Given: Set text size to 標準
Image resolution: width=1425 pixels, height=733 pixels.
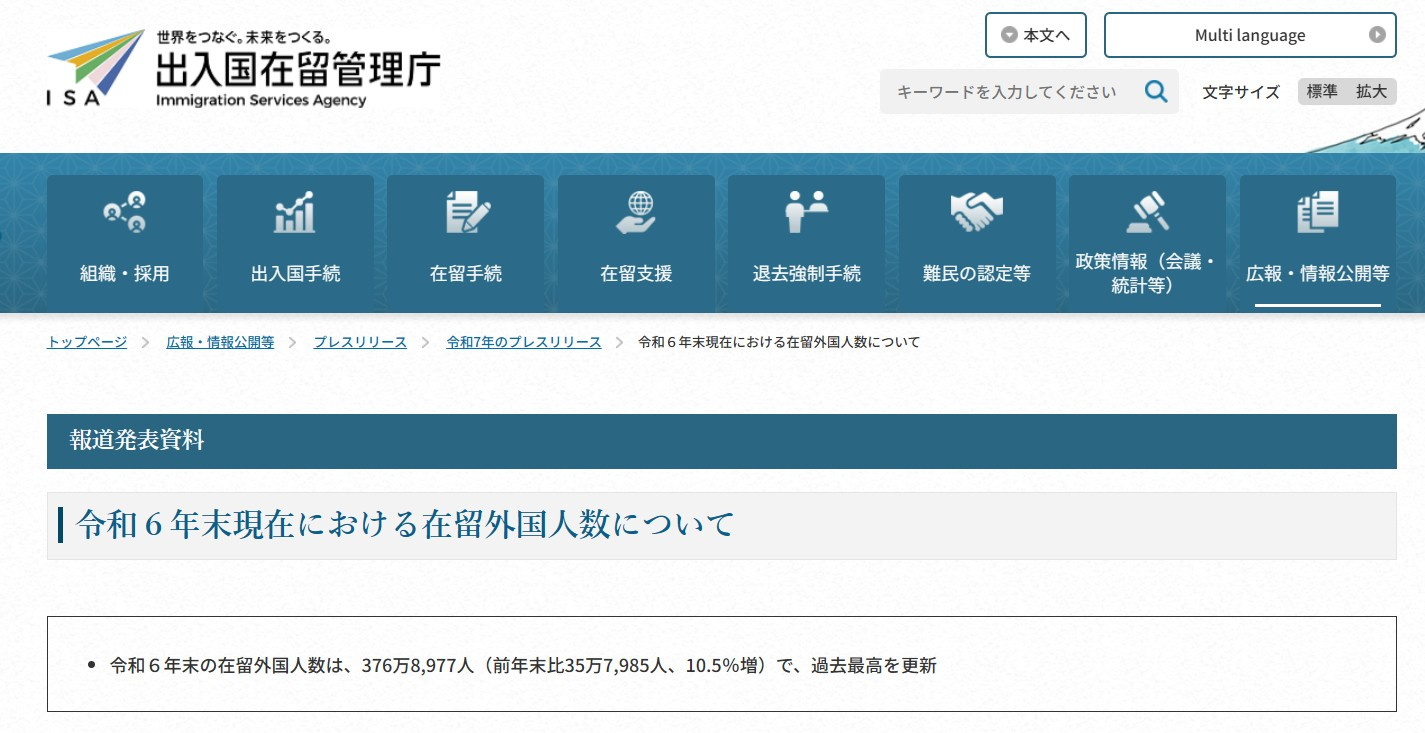Looking at the screenshot, I should tap(1322, 92).
